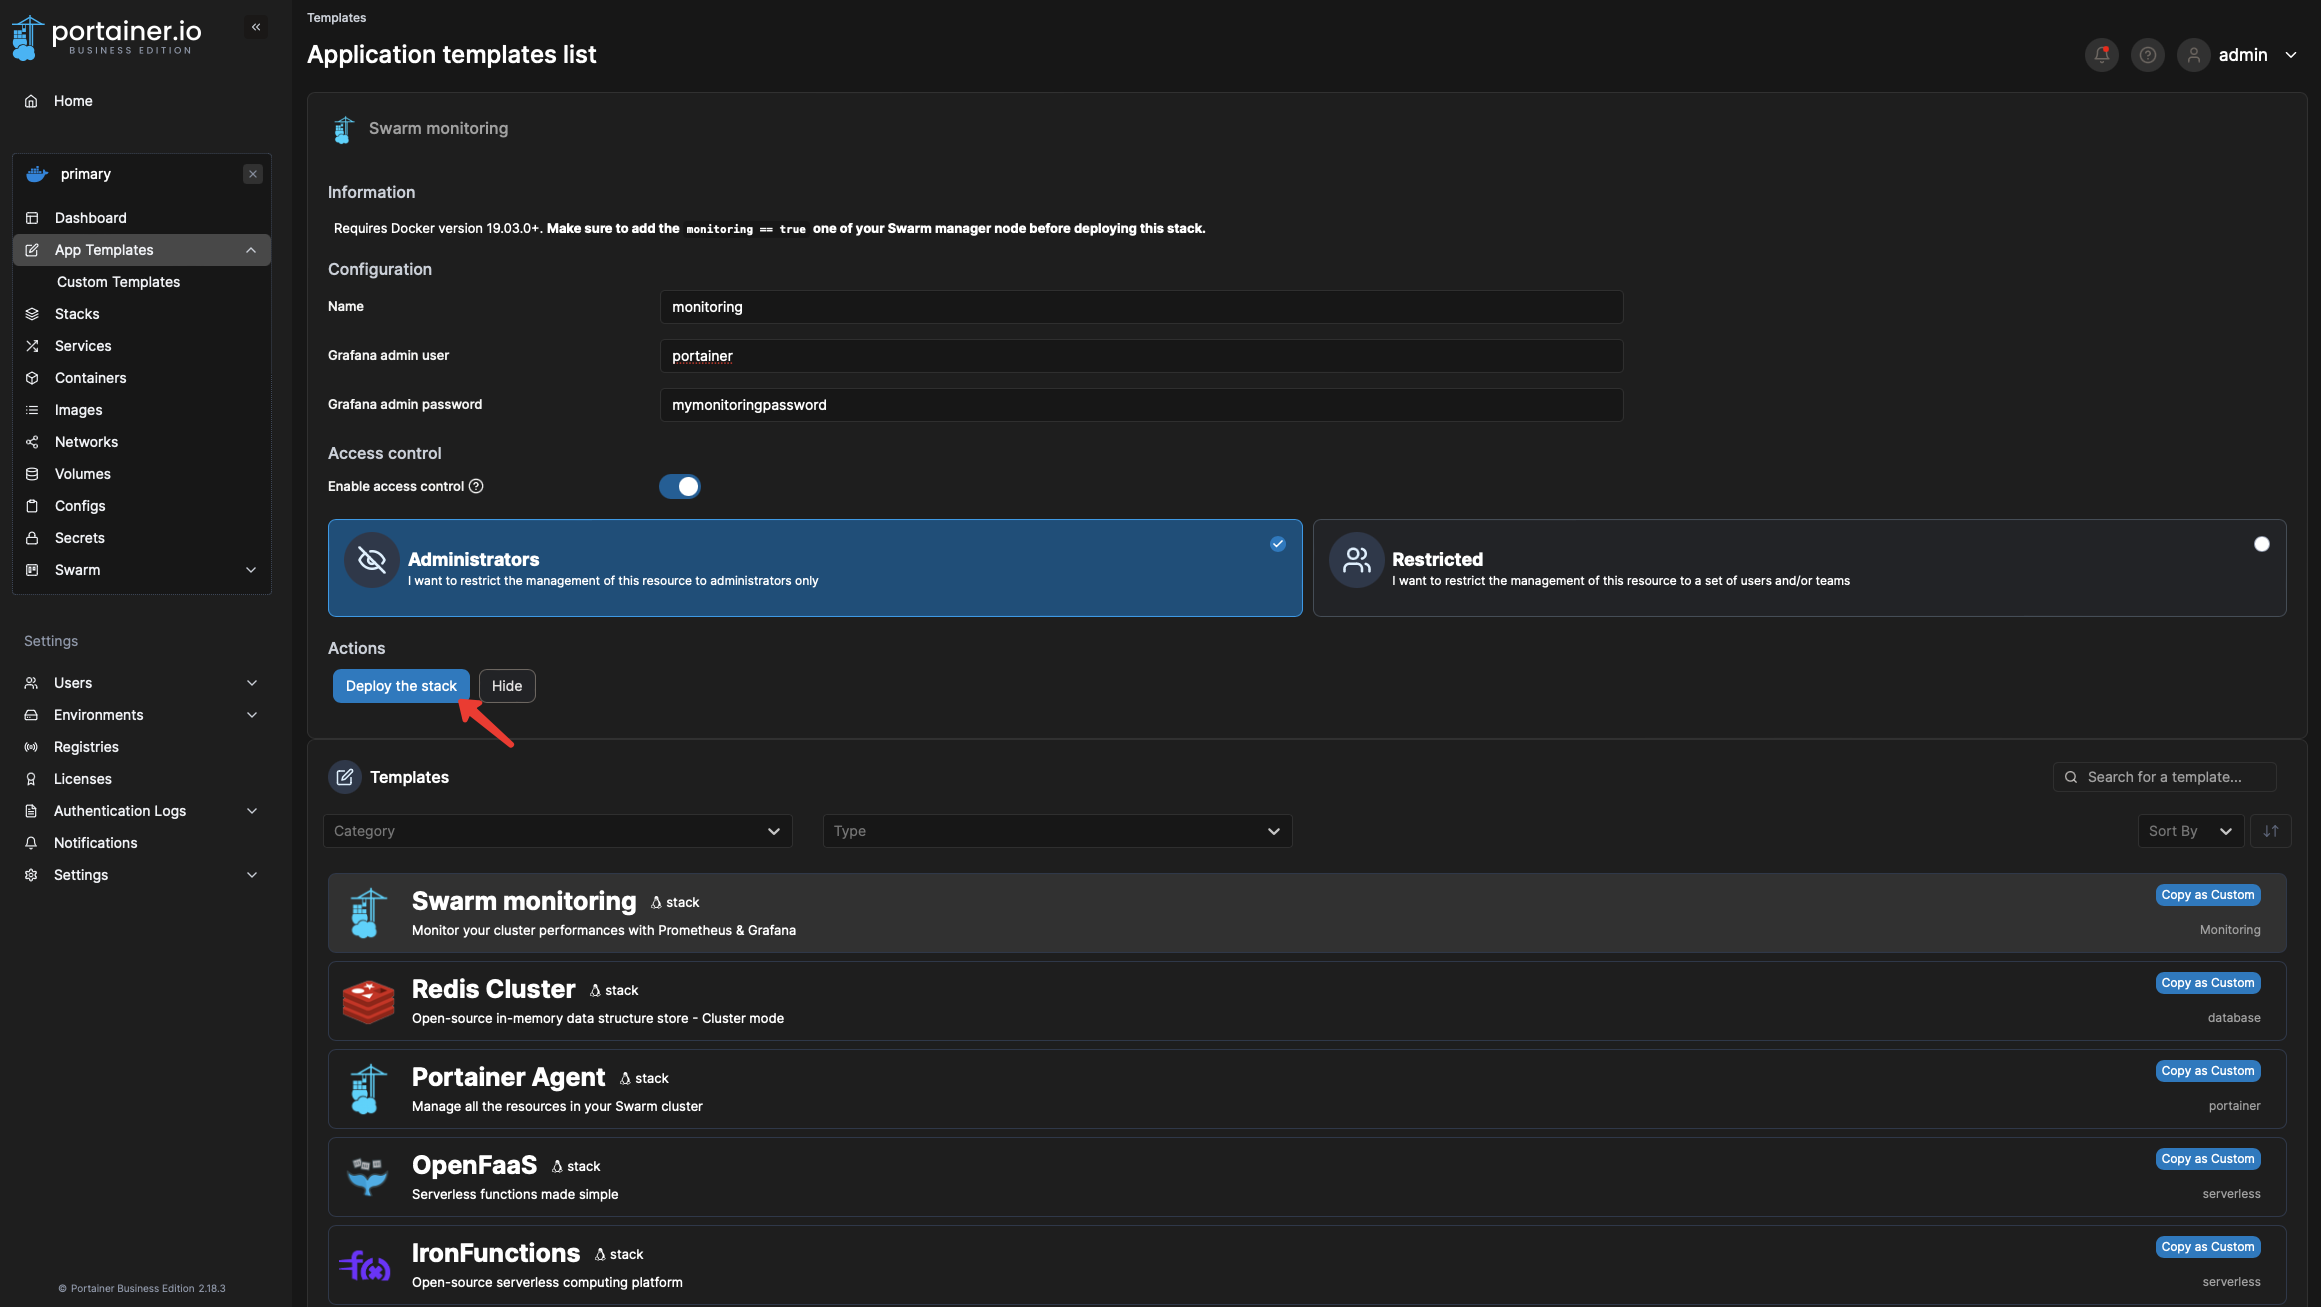Image resolution: width=2321 pixels, height=1307 pixels.
Task: Close the primary environment with the X icon
Action: 253,174
